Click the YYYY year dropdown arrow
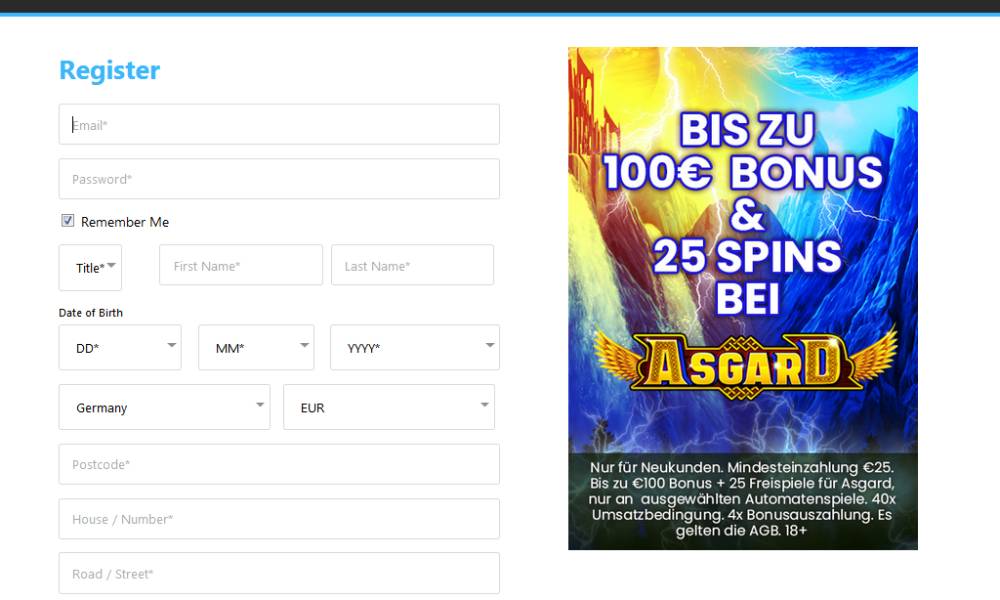 (x=490, y=346)
